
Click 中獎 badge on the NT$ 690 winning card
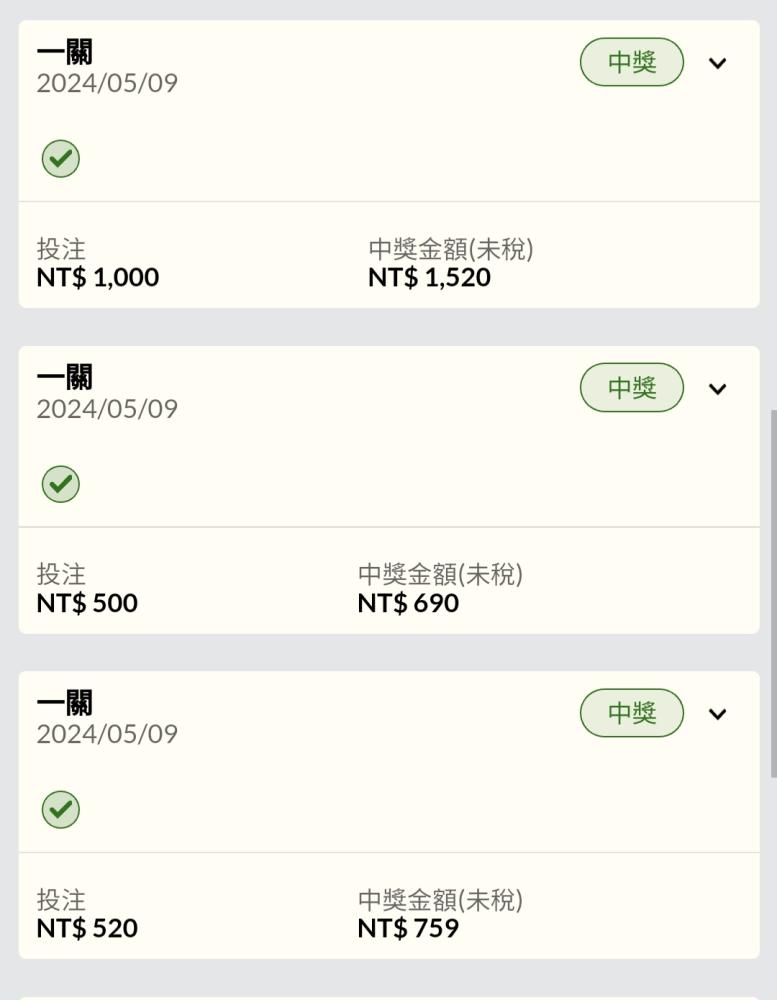(x=632, y=387)
